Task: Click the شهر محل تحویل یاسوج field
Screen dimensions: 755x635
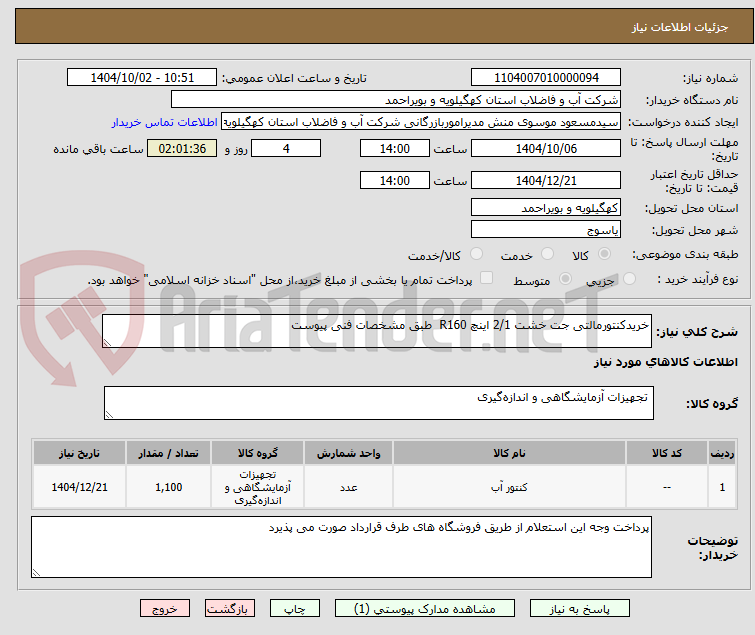Action: click(x=546, y=230)
